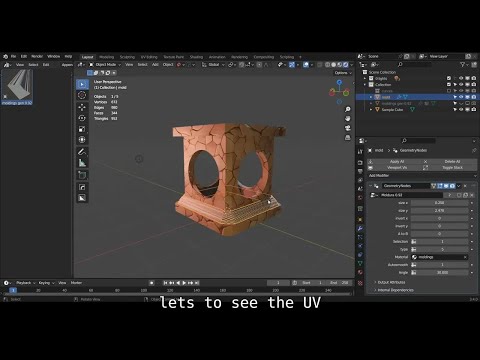The height and width of the screenshot is (360, 480).
Task: Choose the Move tool
Action: click(82, 107)
